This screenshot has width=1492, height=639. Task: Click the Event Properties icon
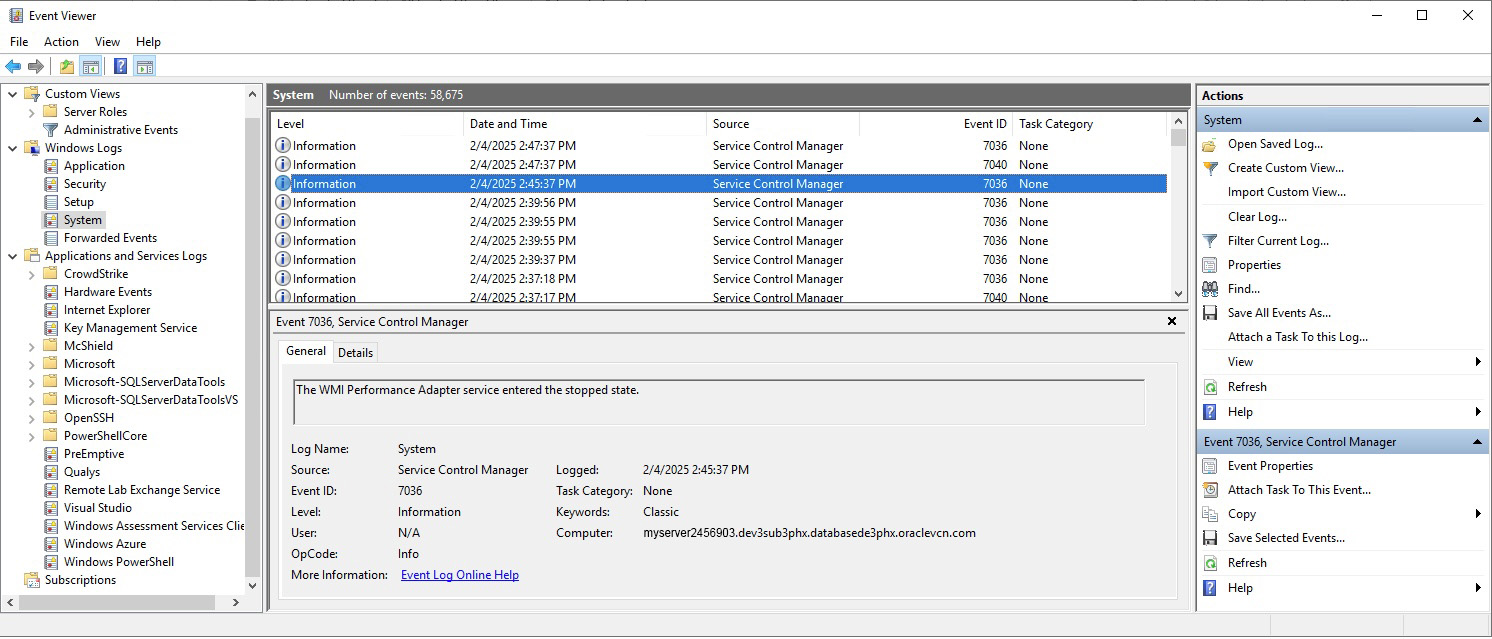tap(1210, 466)
